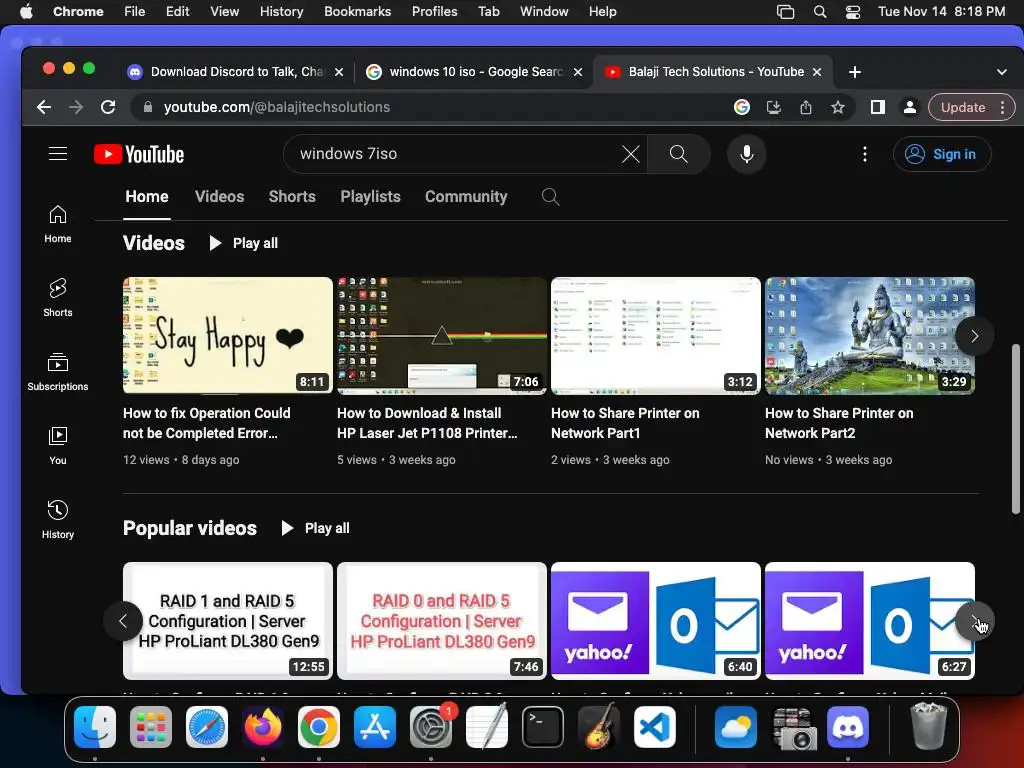Select the channel Community tab
Image resolution: width=1024 pixels, height=768 pixels.
tap(466, 197)
